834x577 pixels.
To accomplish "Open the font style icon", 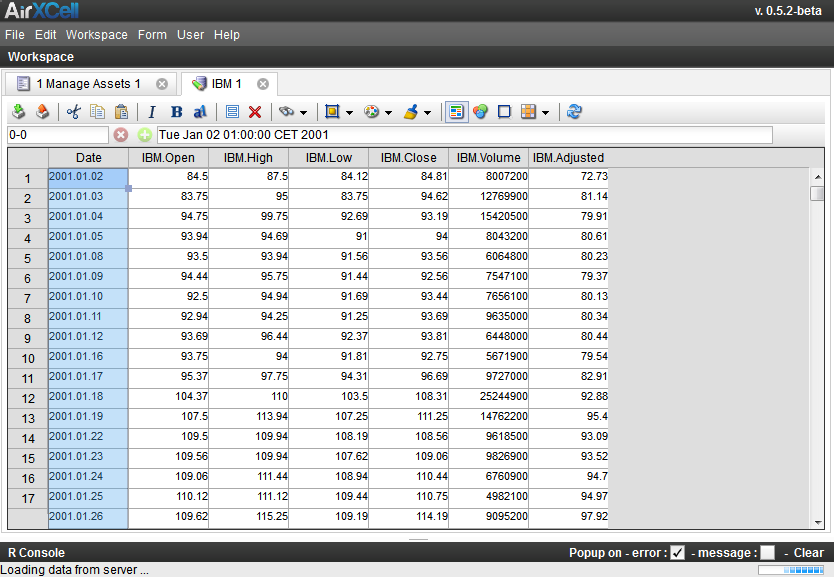I will tap(200, 112).
